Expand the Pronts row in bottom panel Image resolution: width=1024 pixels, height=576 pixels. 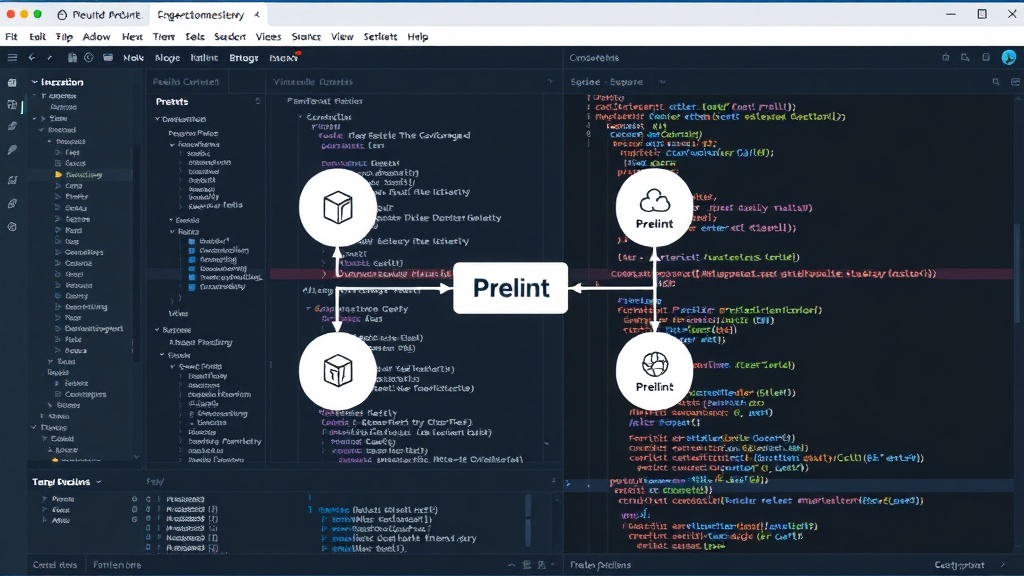click(44, 499)
